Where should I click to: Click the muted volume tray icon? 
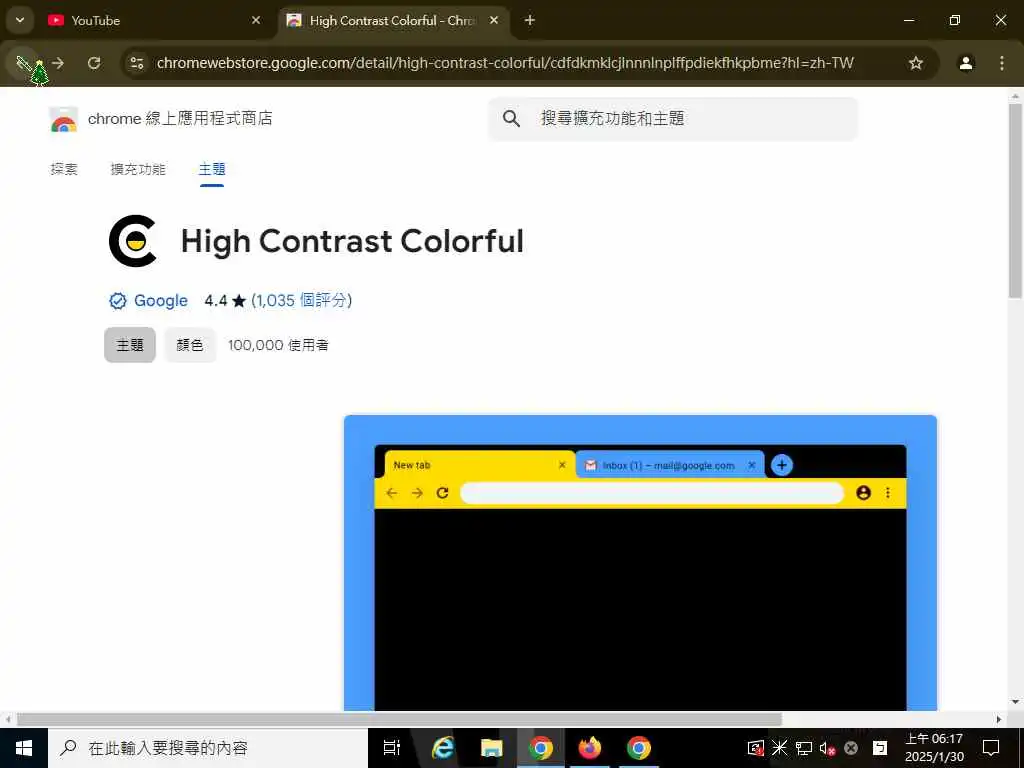tap(827, 748)
